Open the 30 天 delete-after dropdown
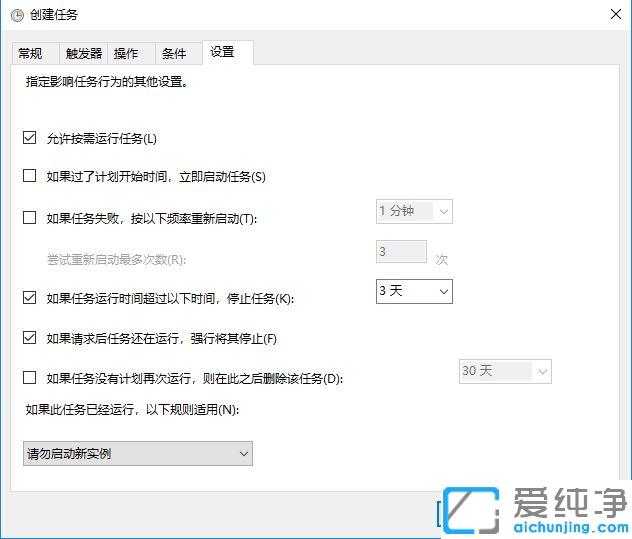 point(504,371)
